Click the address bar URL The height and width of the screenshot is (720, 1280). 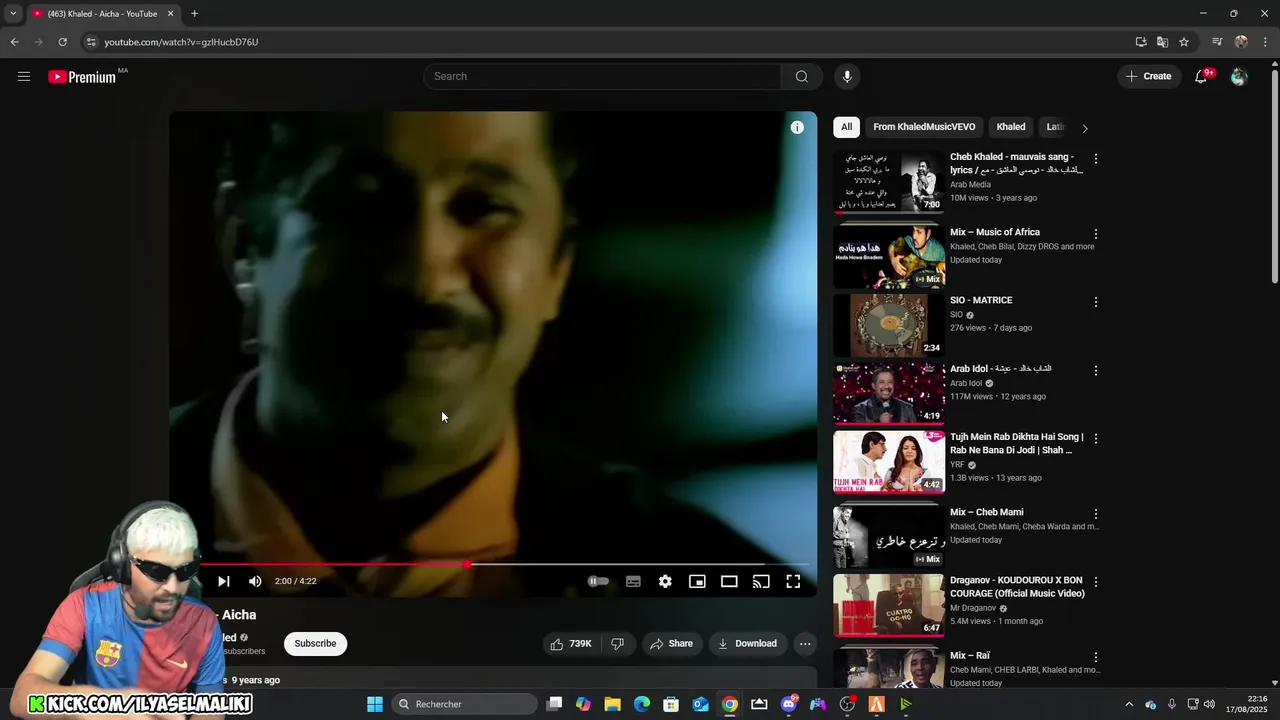pyautogui.click(x=181, y=42)
